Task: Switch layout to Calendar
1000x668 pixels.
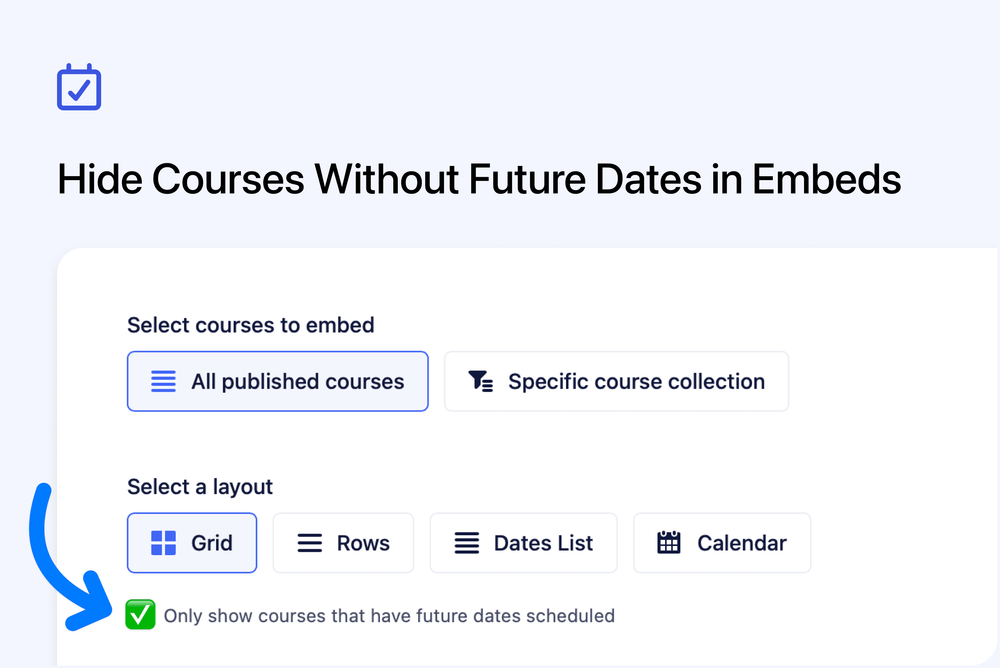Action: coord(722,542)
